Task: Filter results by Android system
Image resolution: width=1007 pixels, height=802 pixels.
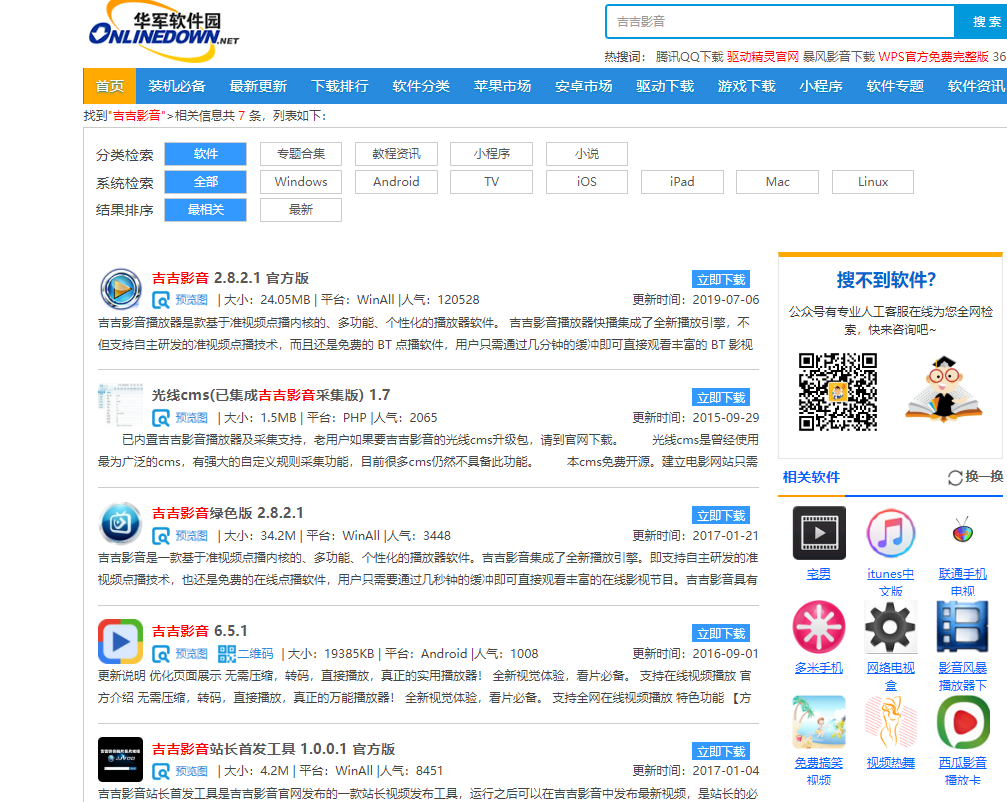Action: point(396,182)
